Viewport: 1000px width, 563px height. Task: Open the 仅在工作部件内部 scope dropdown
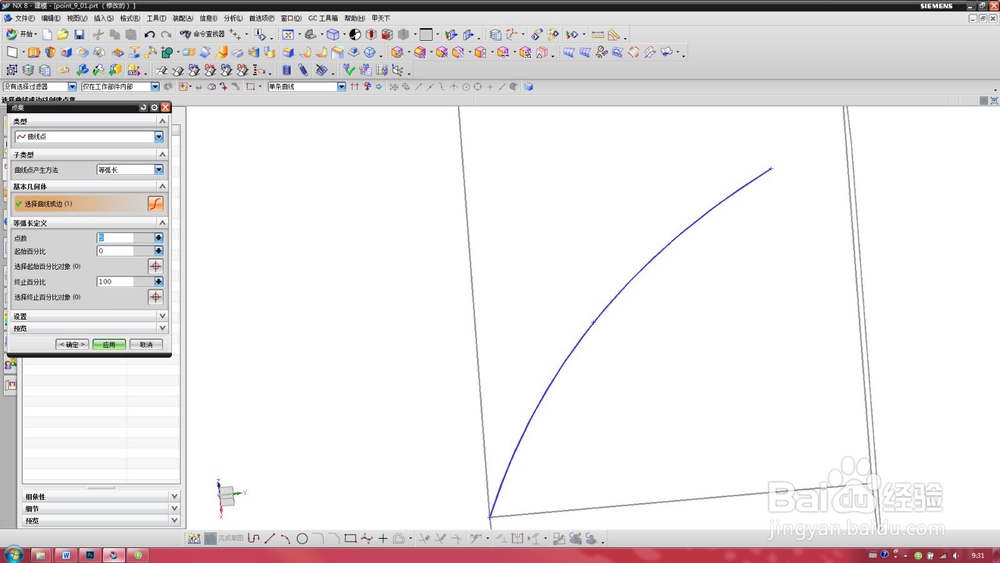[155, 87]
